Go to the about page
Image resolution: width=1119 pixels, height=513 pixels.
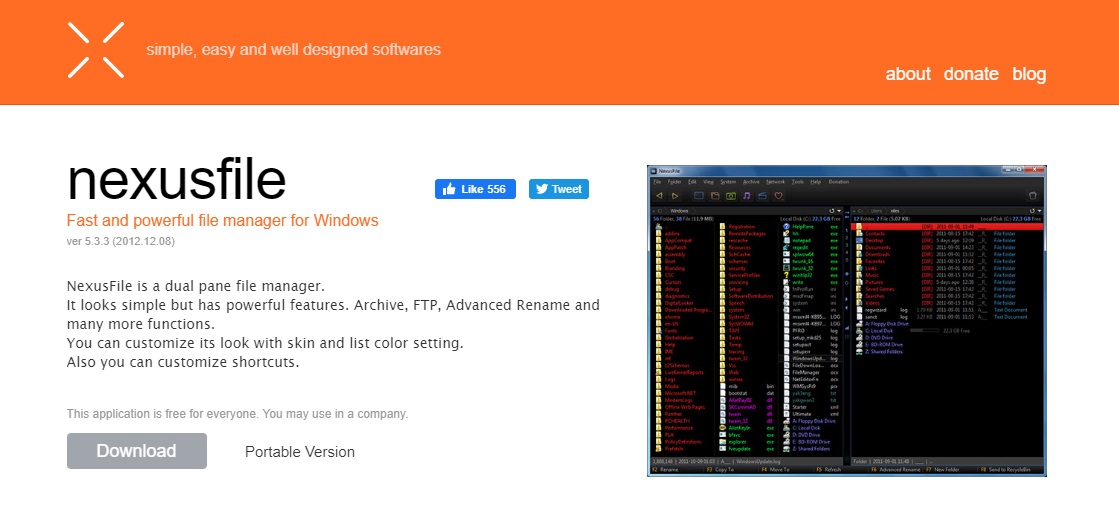tap(907, 74)
